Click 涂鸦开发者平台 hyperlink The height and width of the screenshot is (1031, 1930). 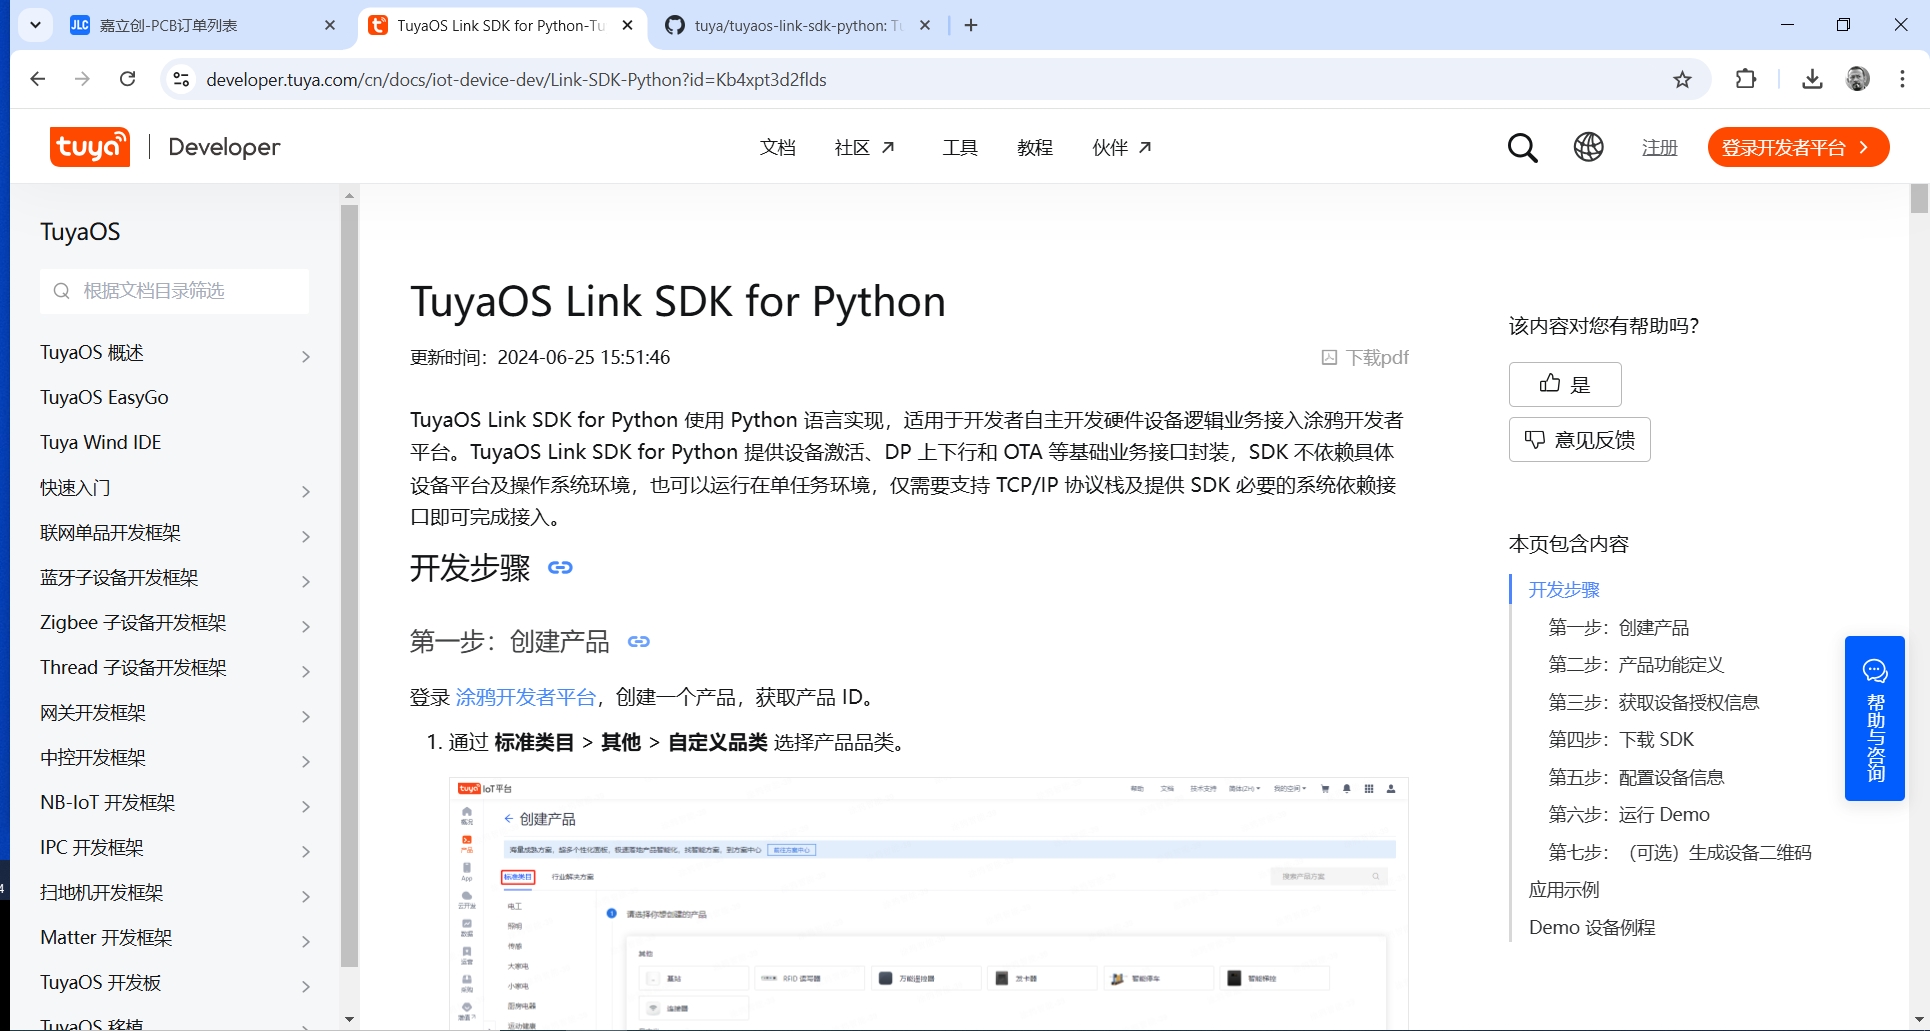click(x=526, y=697)
